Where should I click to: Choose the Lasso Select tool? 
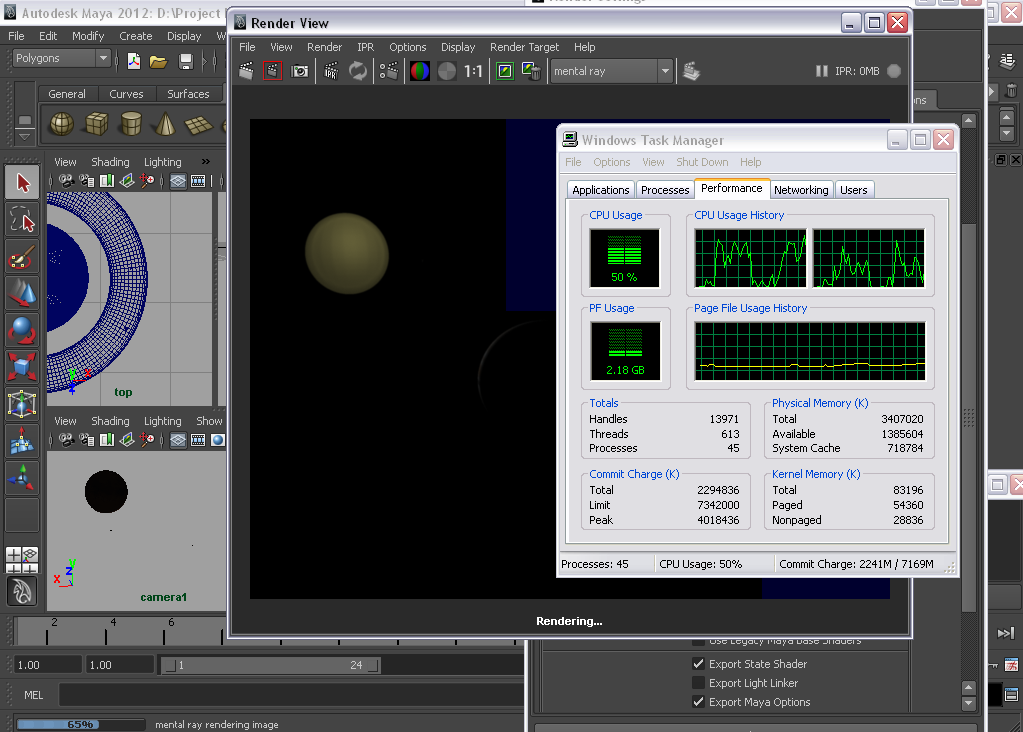(23, 220)
